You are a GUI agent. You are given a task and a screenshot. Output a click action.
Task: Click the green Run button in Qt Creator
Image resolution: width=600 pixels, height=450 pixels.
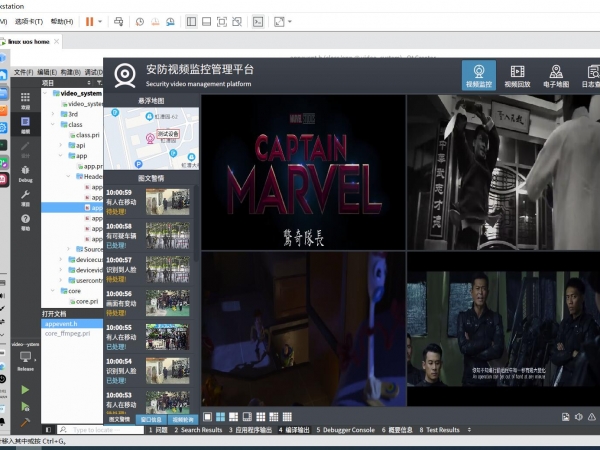(x=25, y=390)
